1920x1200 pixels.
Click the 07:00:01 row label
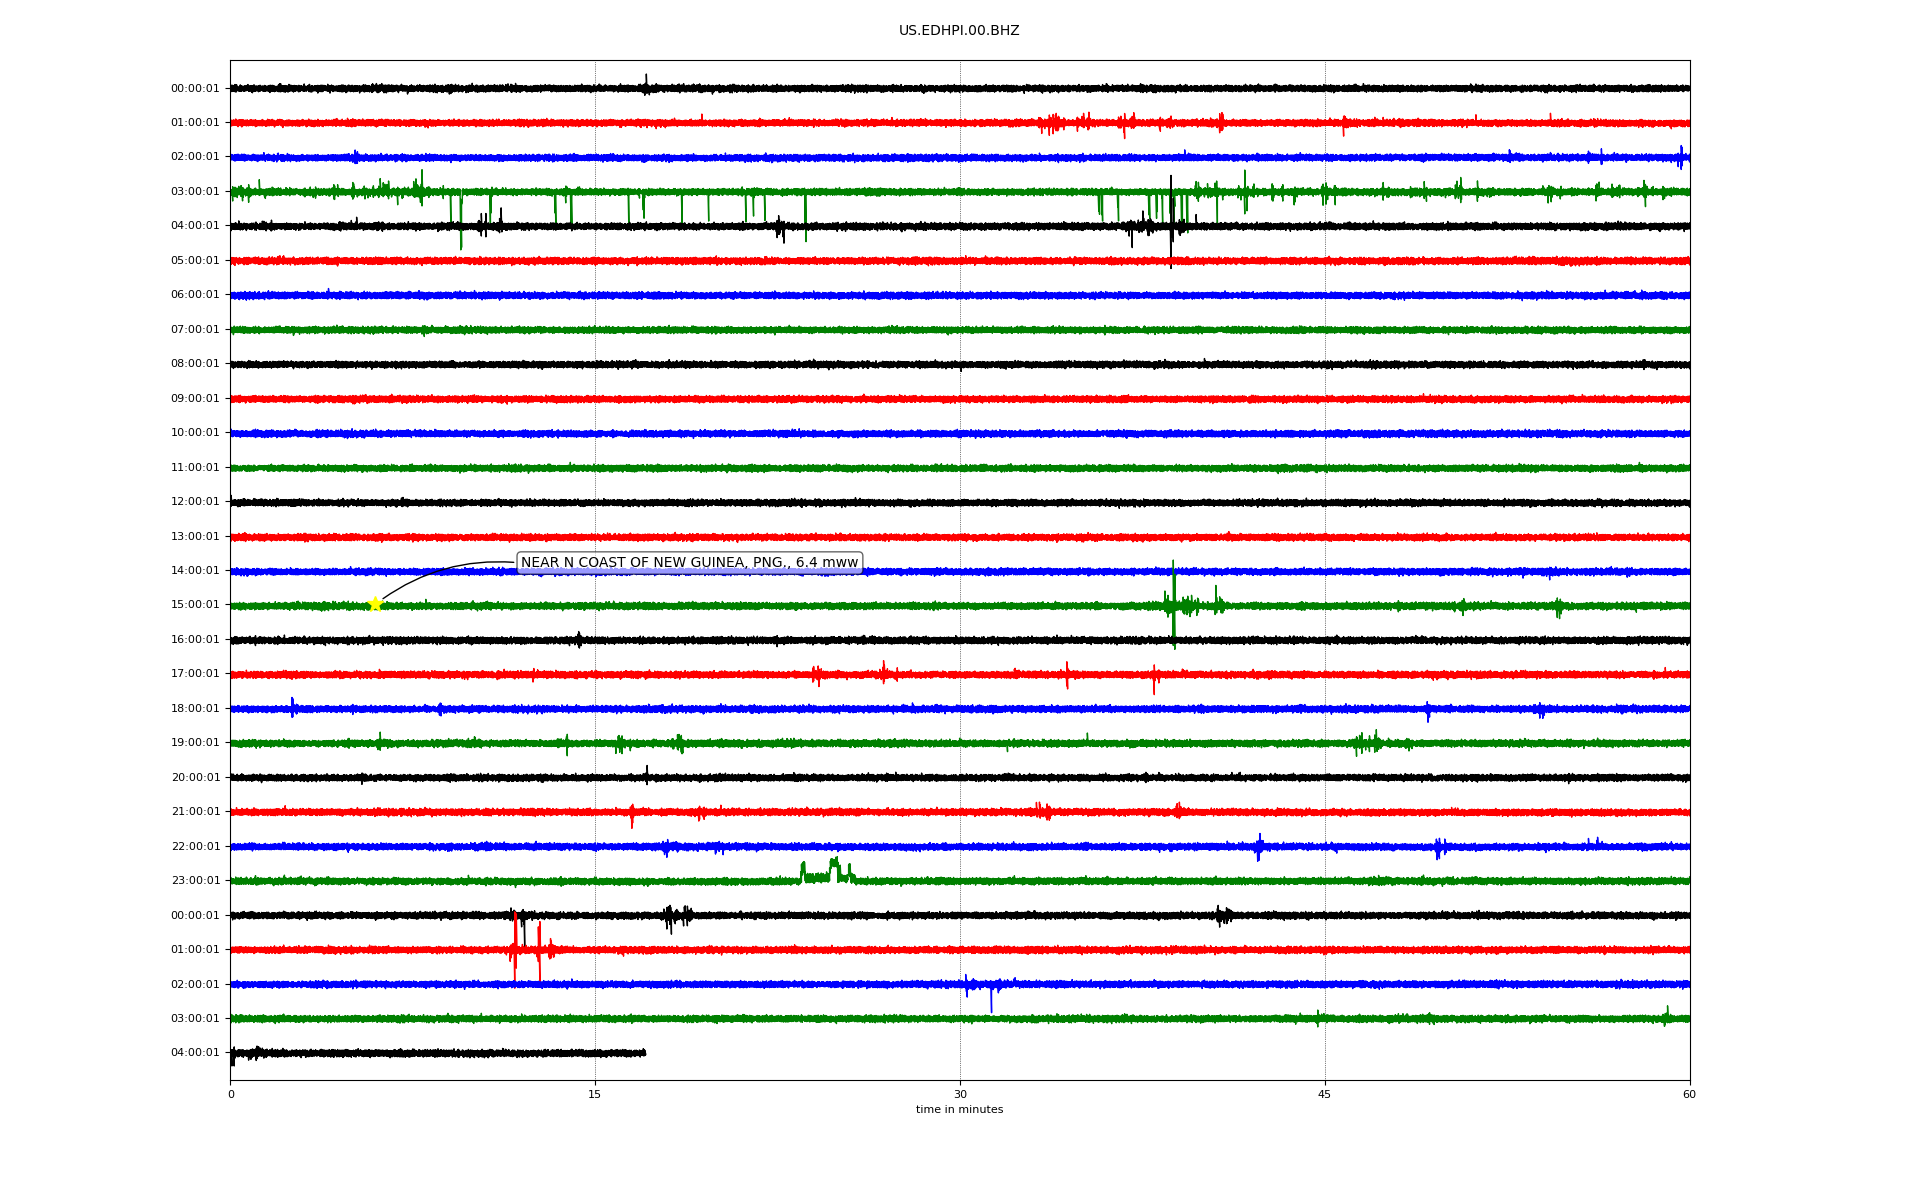coord(195,330)
